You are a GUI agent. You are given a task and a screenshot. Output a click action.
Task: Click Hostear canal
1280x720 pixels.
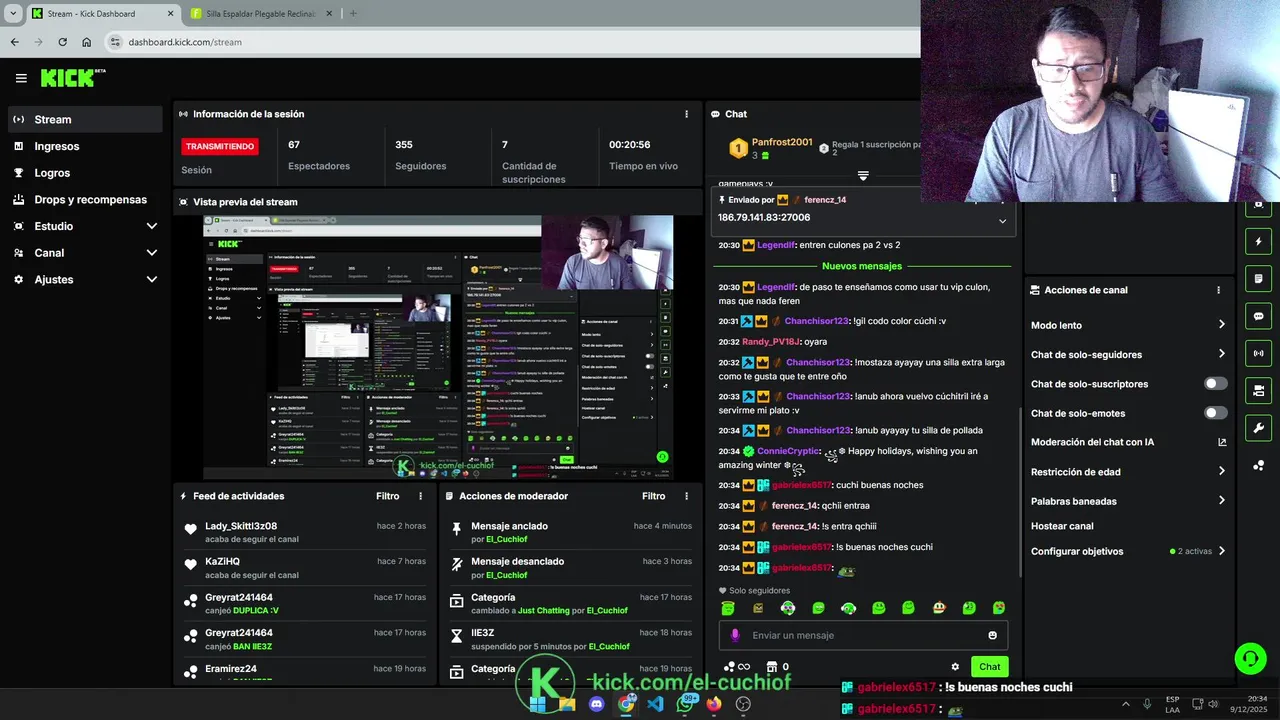1062,526
